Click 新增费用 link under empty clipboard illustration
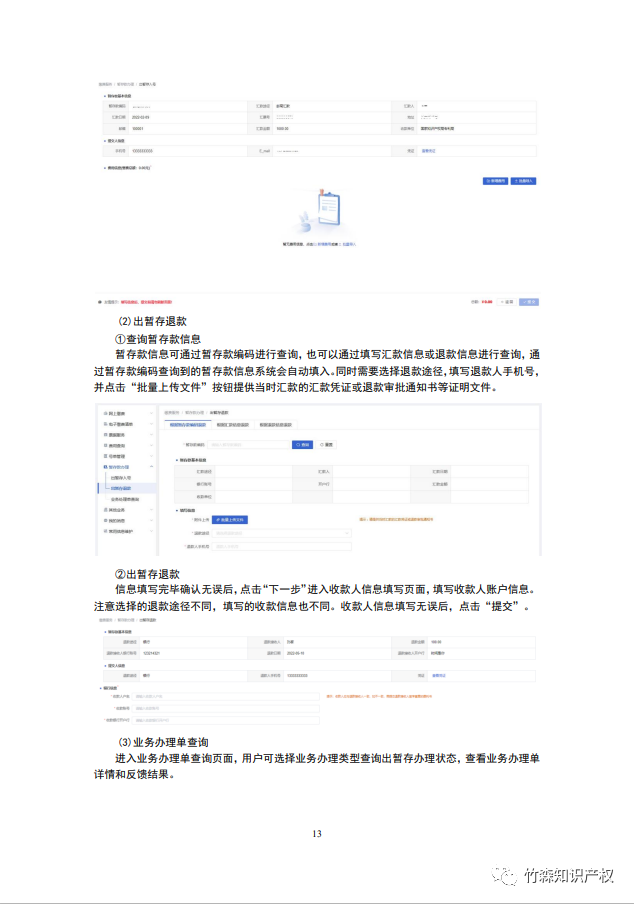 (x=324, y=244)
